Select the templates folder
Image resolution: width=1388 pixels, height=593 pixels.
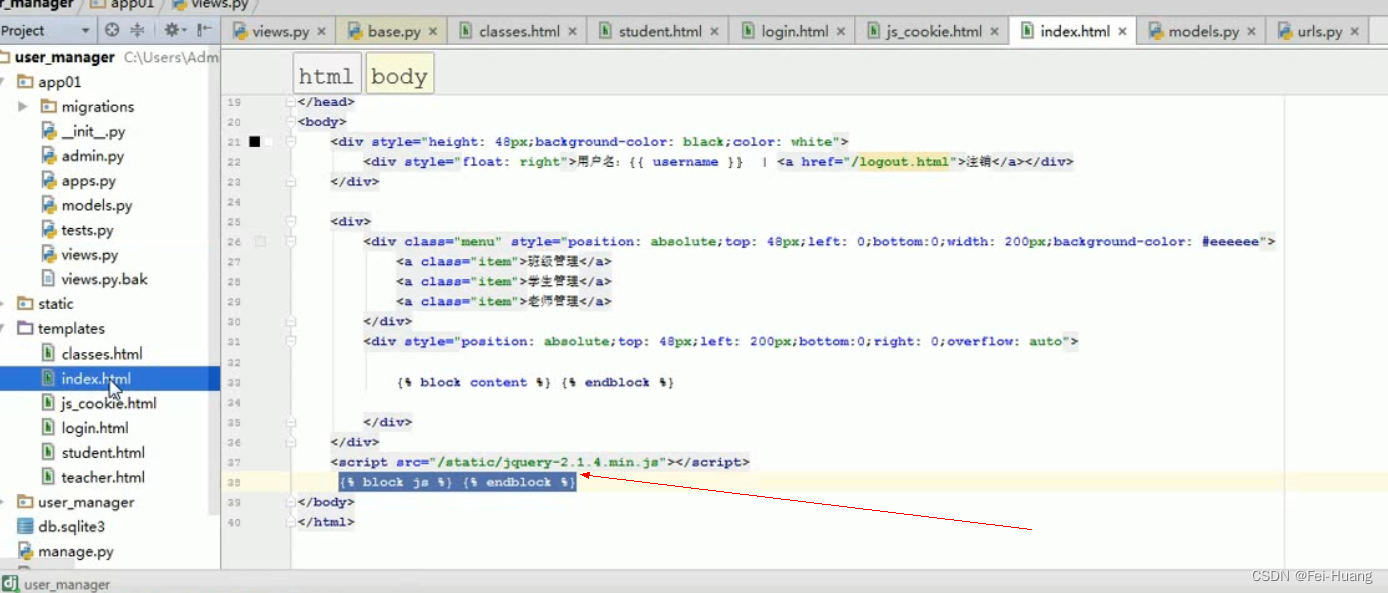(x=70, y=329)
